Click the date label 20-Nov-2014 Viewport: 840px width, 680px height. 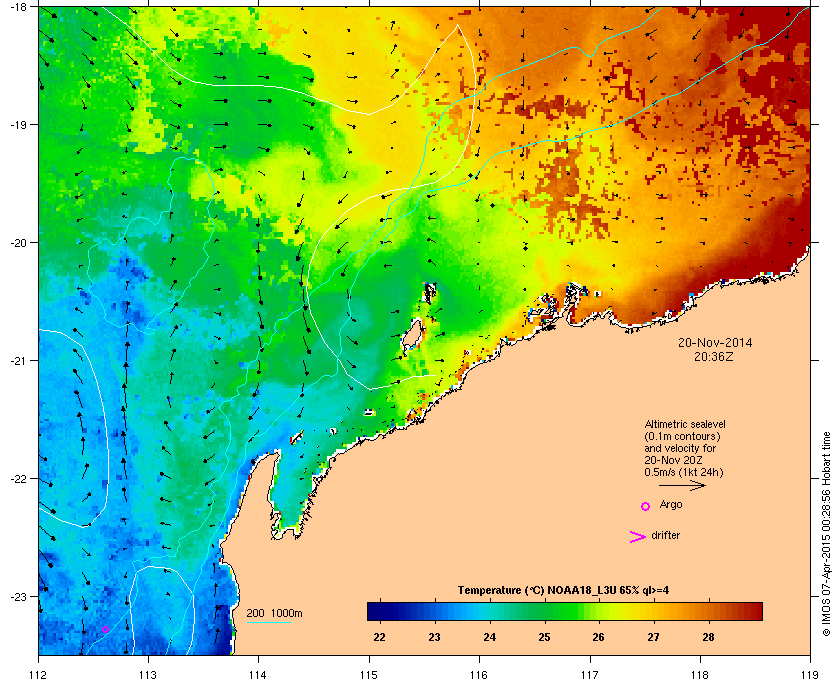click(x=715, y=342)
